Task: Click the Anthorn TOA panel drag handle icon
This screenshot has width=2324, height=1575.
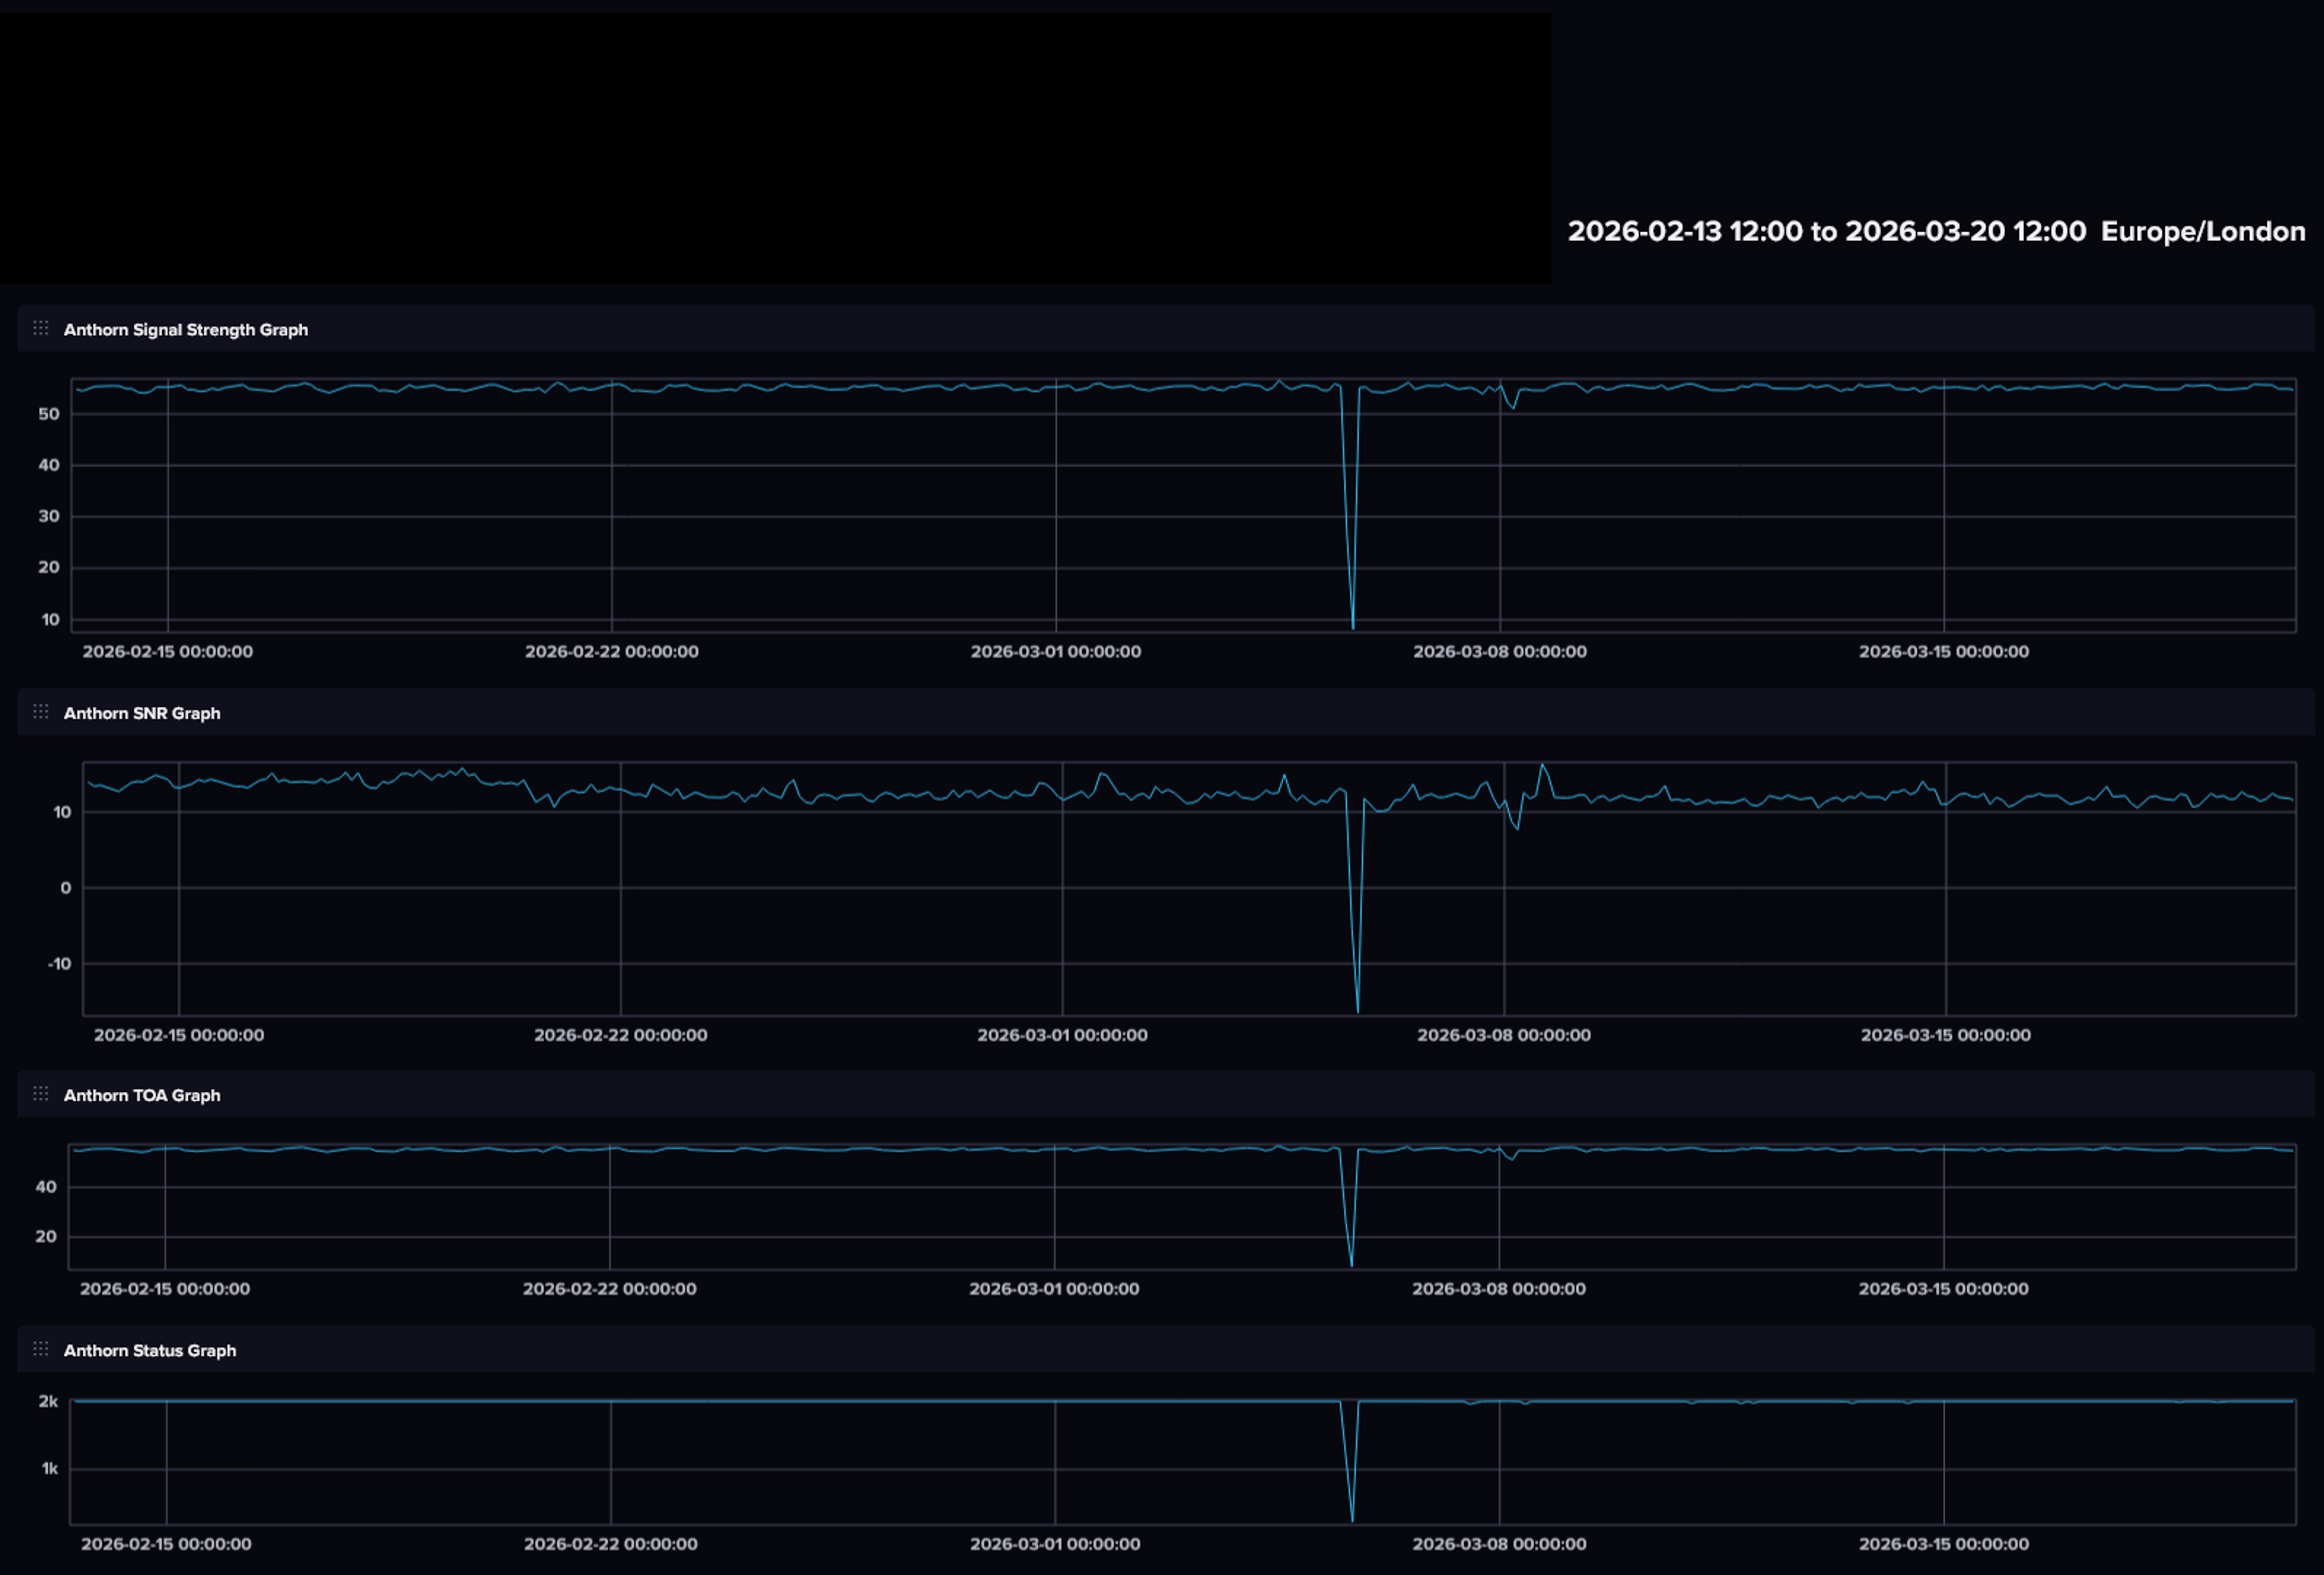Action: (x=40, y=1094)
